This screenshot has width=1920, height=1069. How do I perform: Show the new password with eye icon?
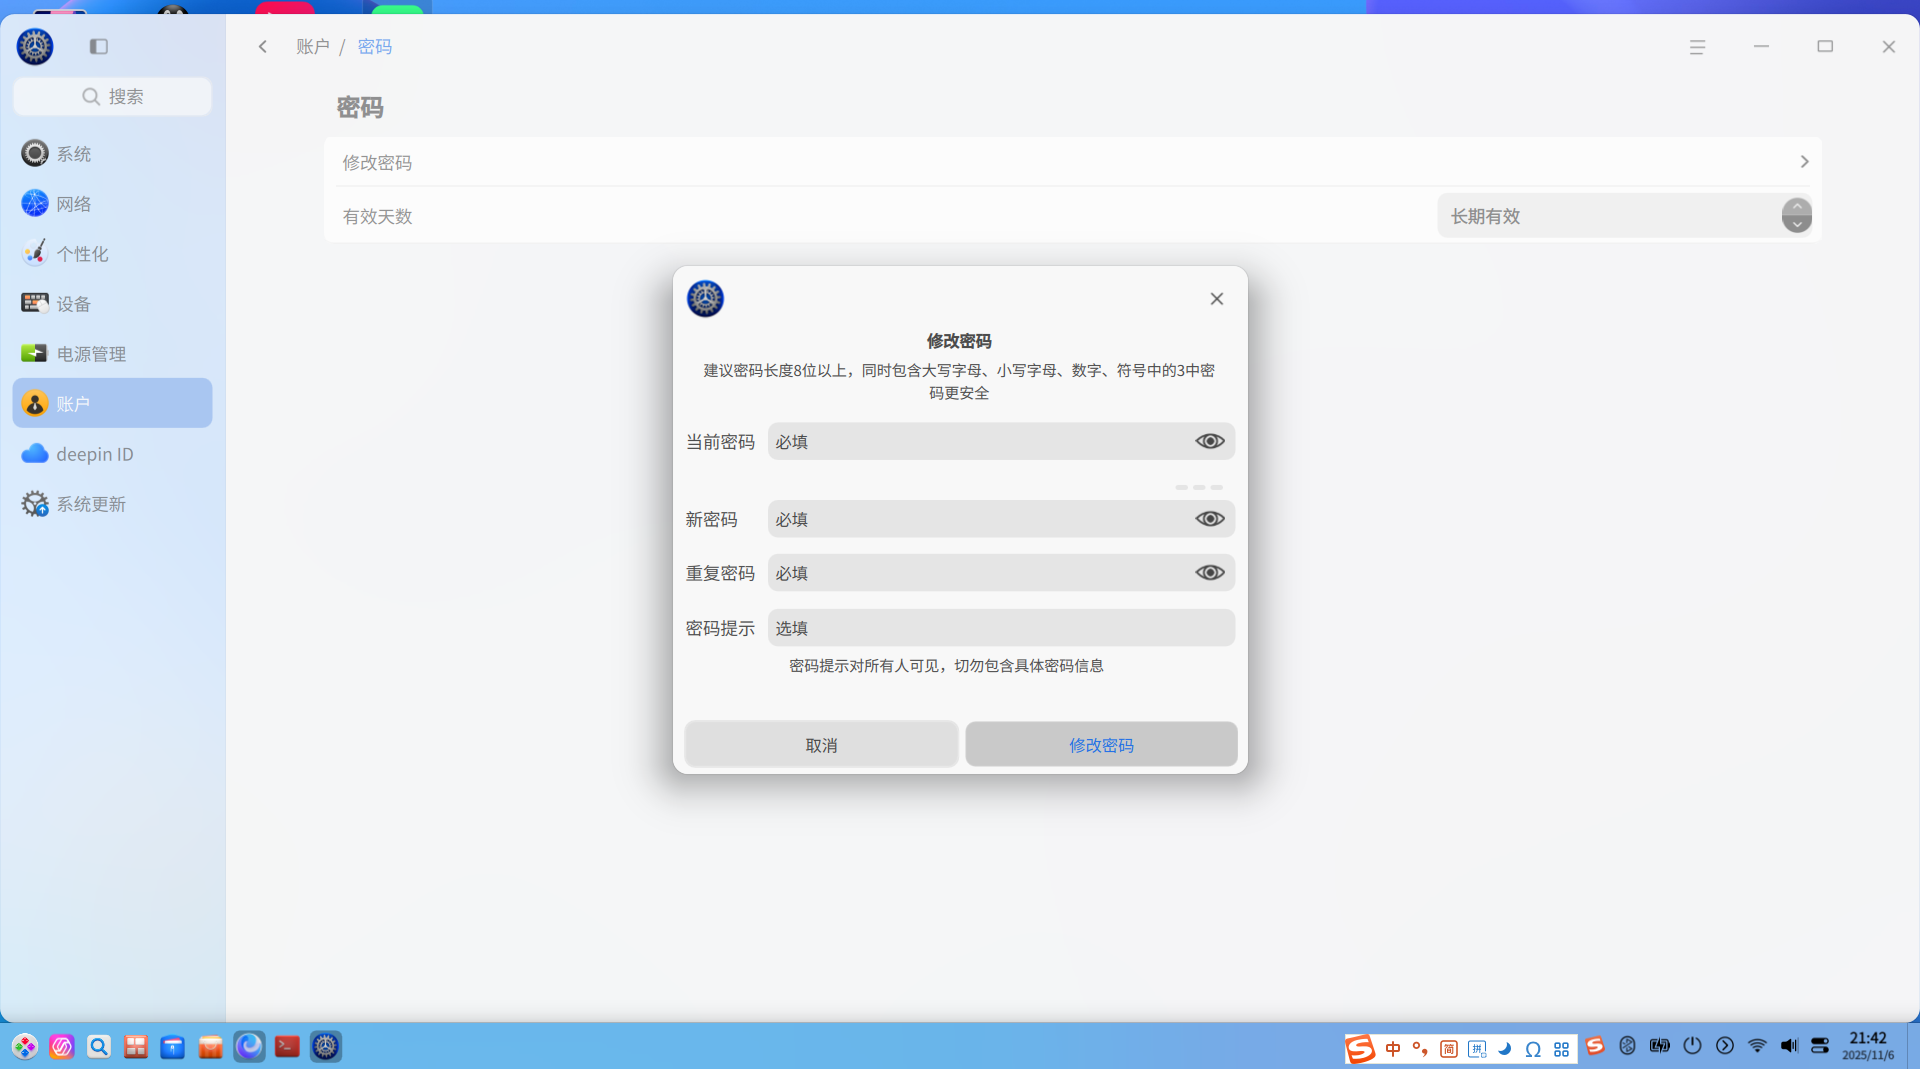[1210, 519]
